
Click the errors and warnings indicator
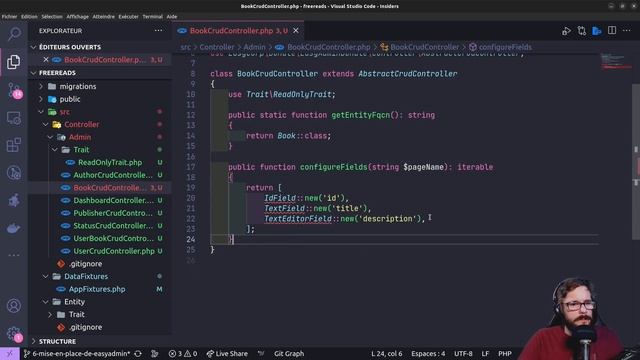click(183, 353)
